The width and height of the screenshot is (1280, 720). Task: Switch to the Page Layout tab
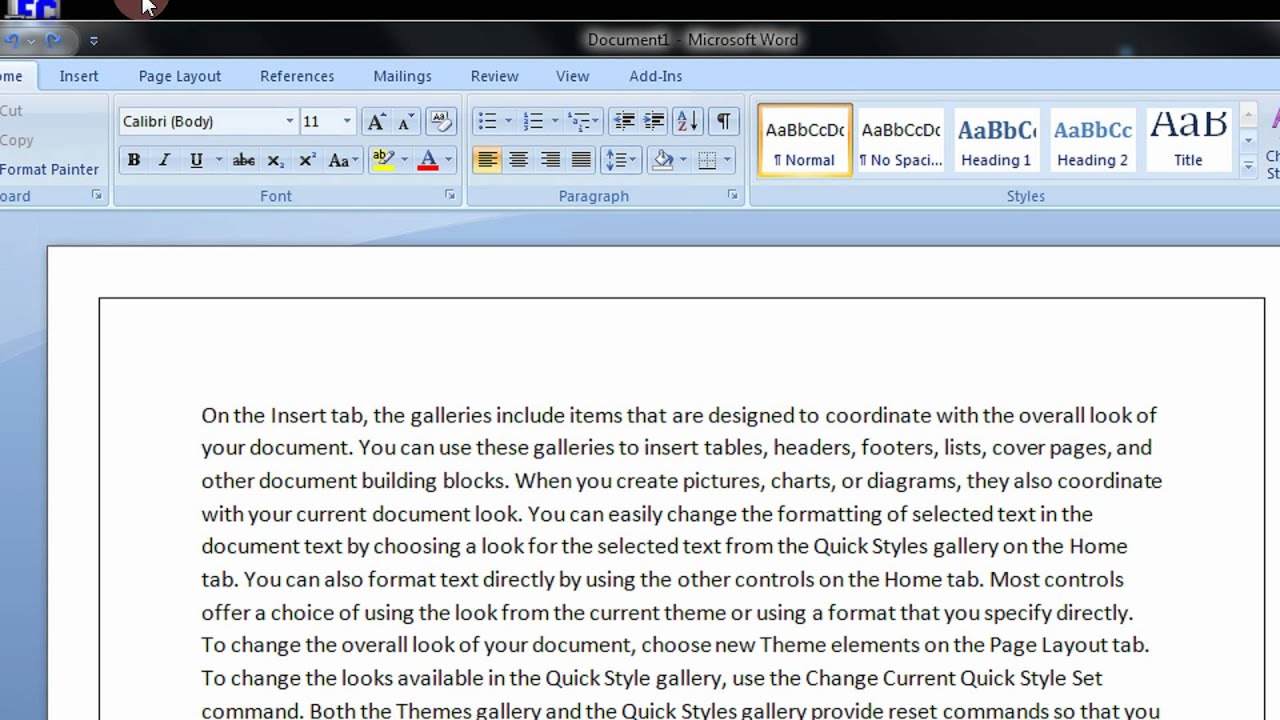[180, 76]
